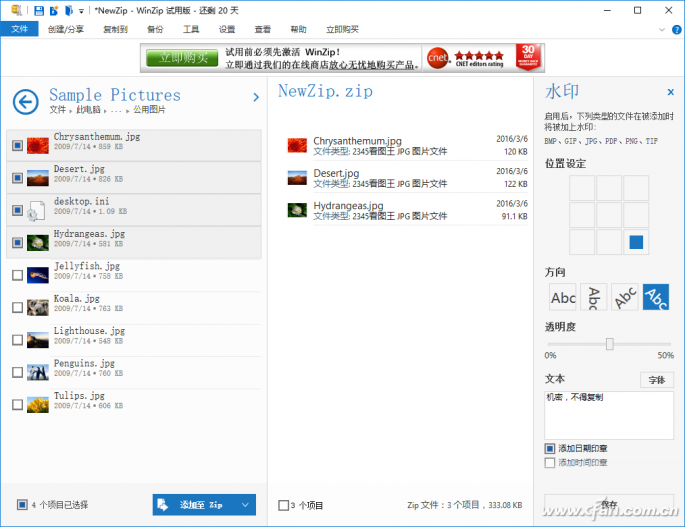Click the Penguins thumbnail image

(x=38, y=372)
